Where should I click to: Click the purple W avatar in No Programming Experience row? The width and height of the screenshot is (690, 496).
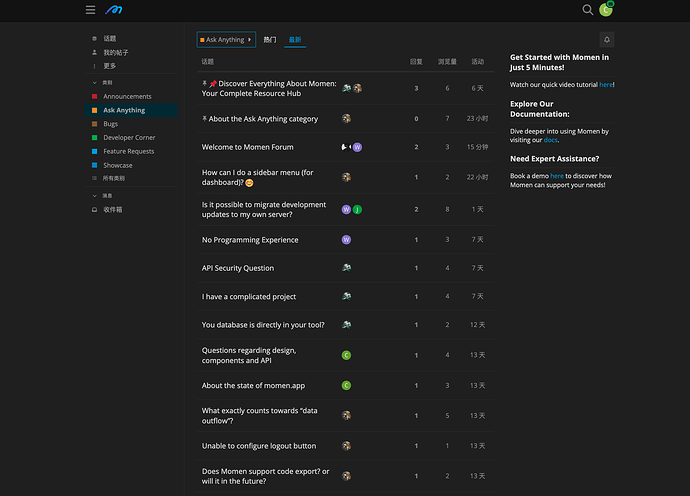click(346, 240)
